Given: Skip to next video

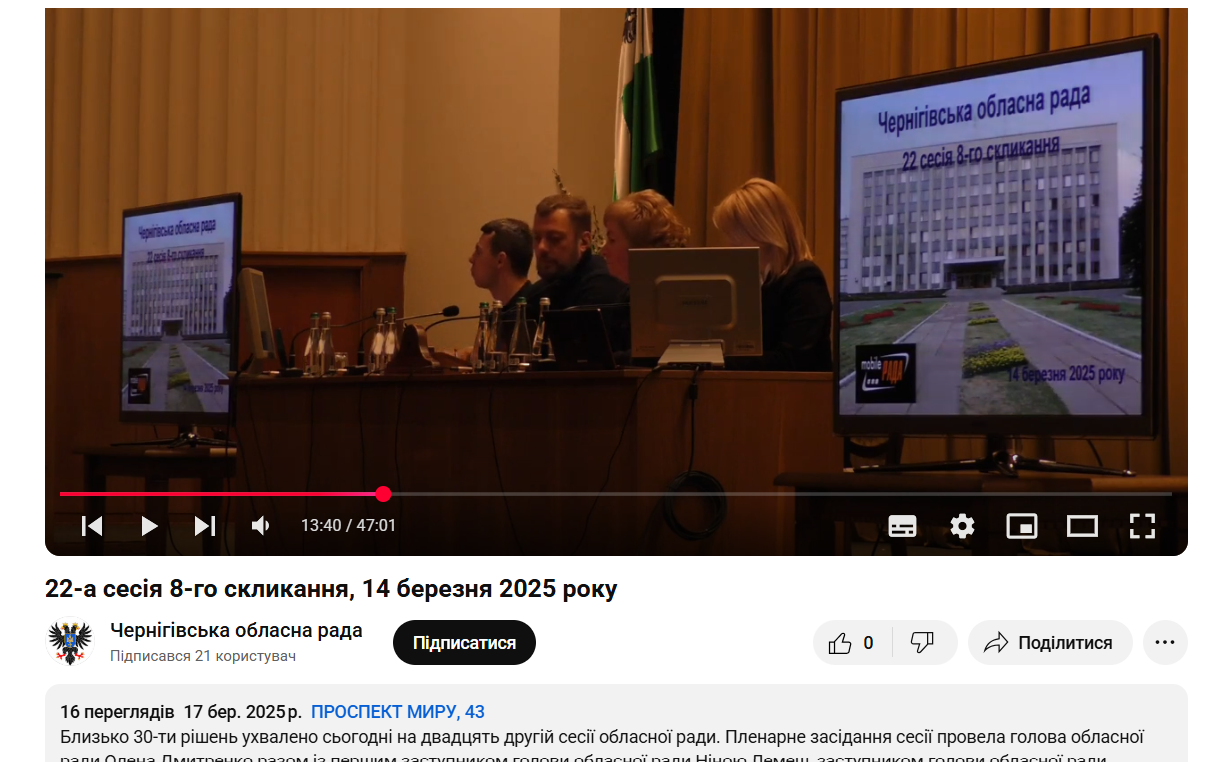Looking at the screenshot, I should coord(205,526).
